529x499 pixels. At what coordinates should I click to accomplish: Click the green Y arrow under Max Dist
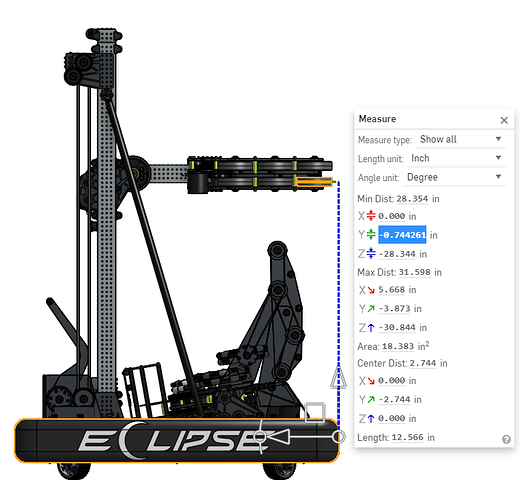coord(371,309)
